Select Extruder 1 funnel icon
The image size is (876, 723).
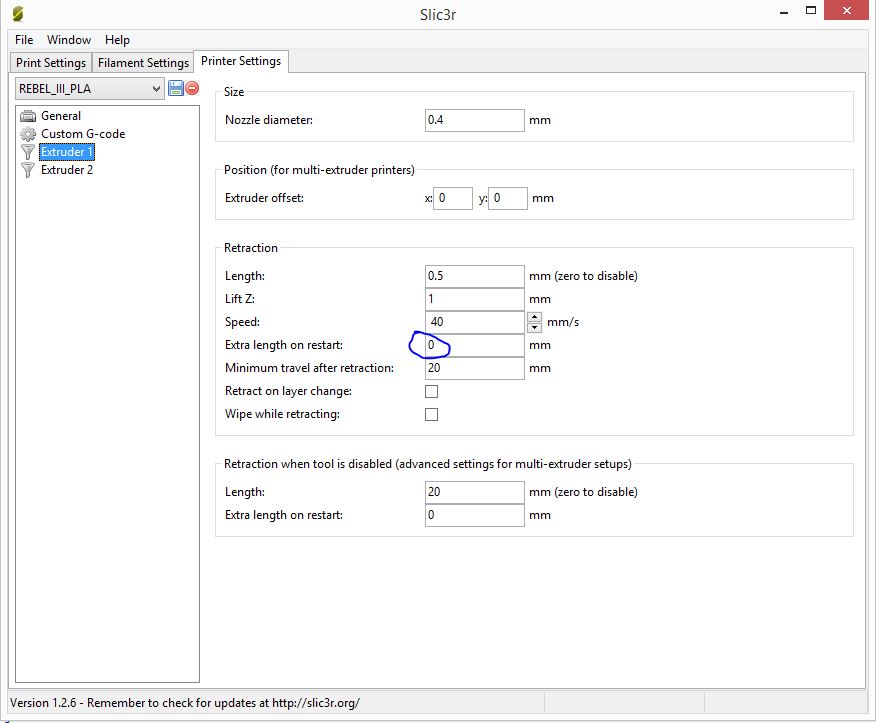click(28, 152)
